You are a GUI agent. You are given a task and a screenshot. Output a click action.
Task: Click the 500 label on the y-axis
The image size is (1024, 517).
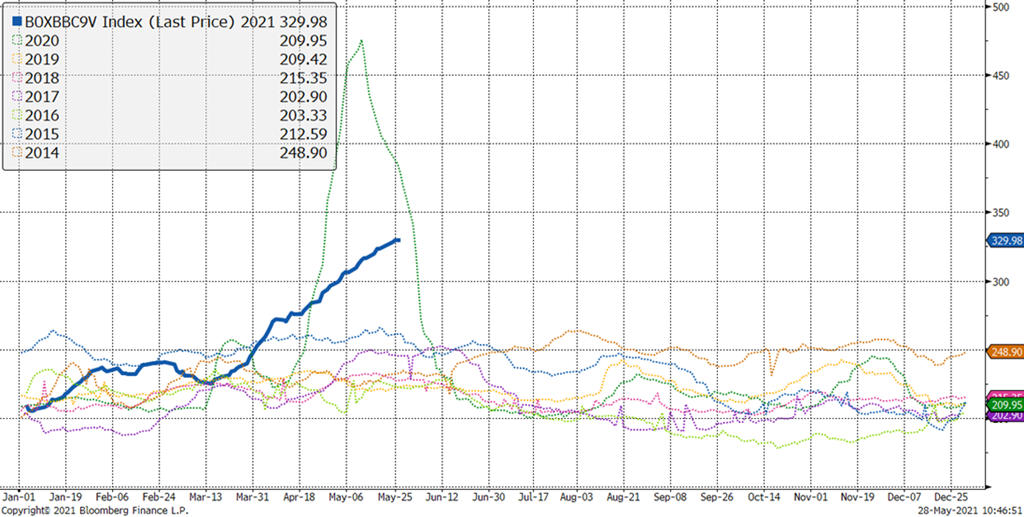[x=998, y=7]
